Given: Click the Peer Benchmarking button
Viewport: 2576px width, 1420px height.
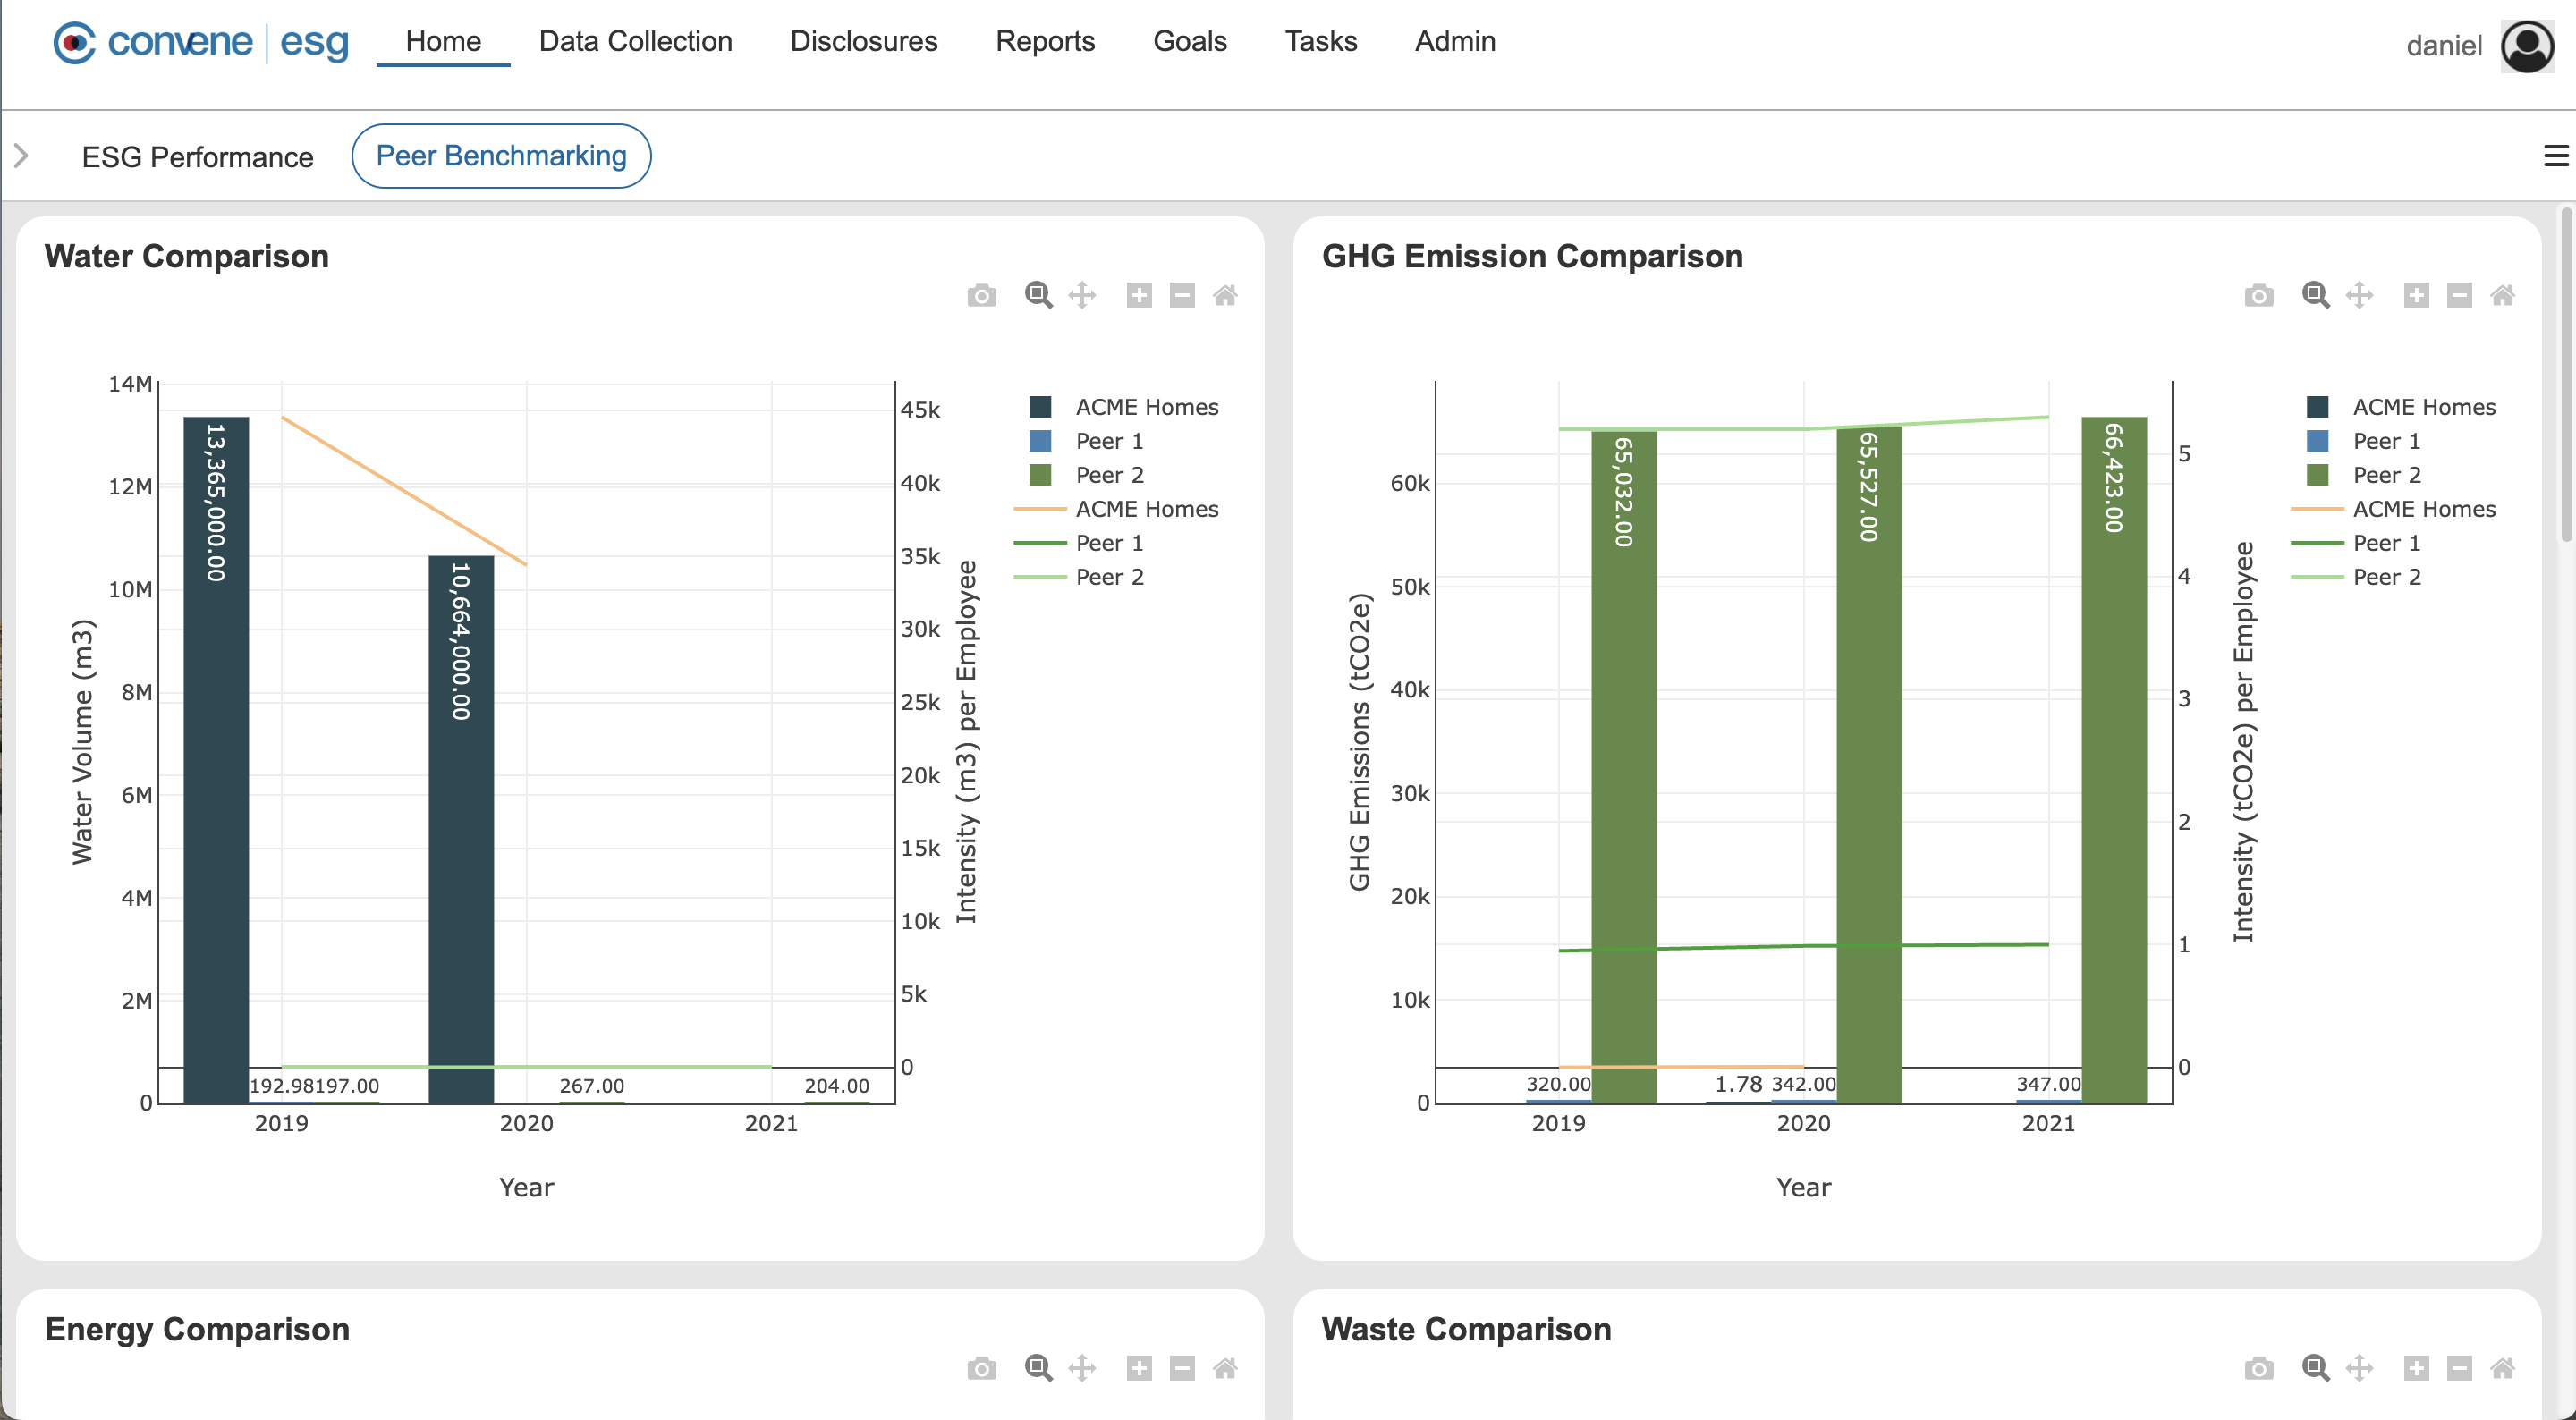Looking at the screenshot, I should (x=501, y=156).
